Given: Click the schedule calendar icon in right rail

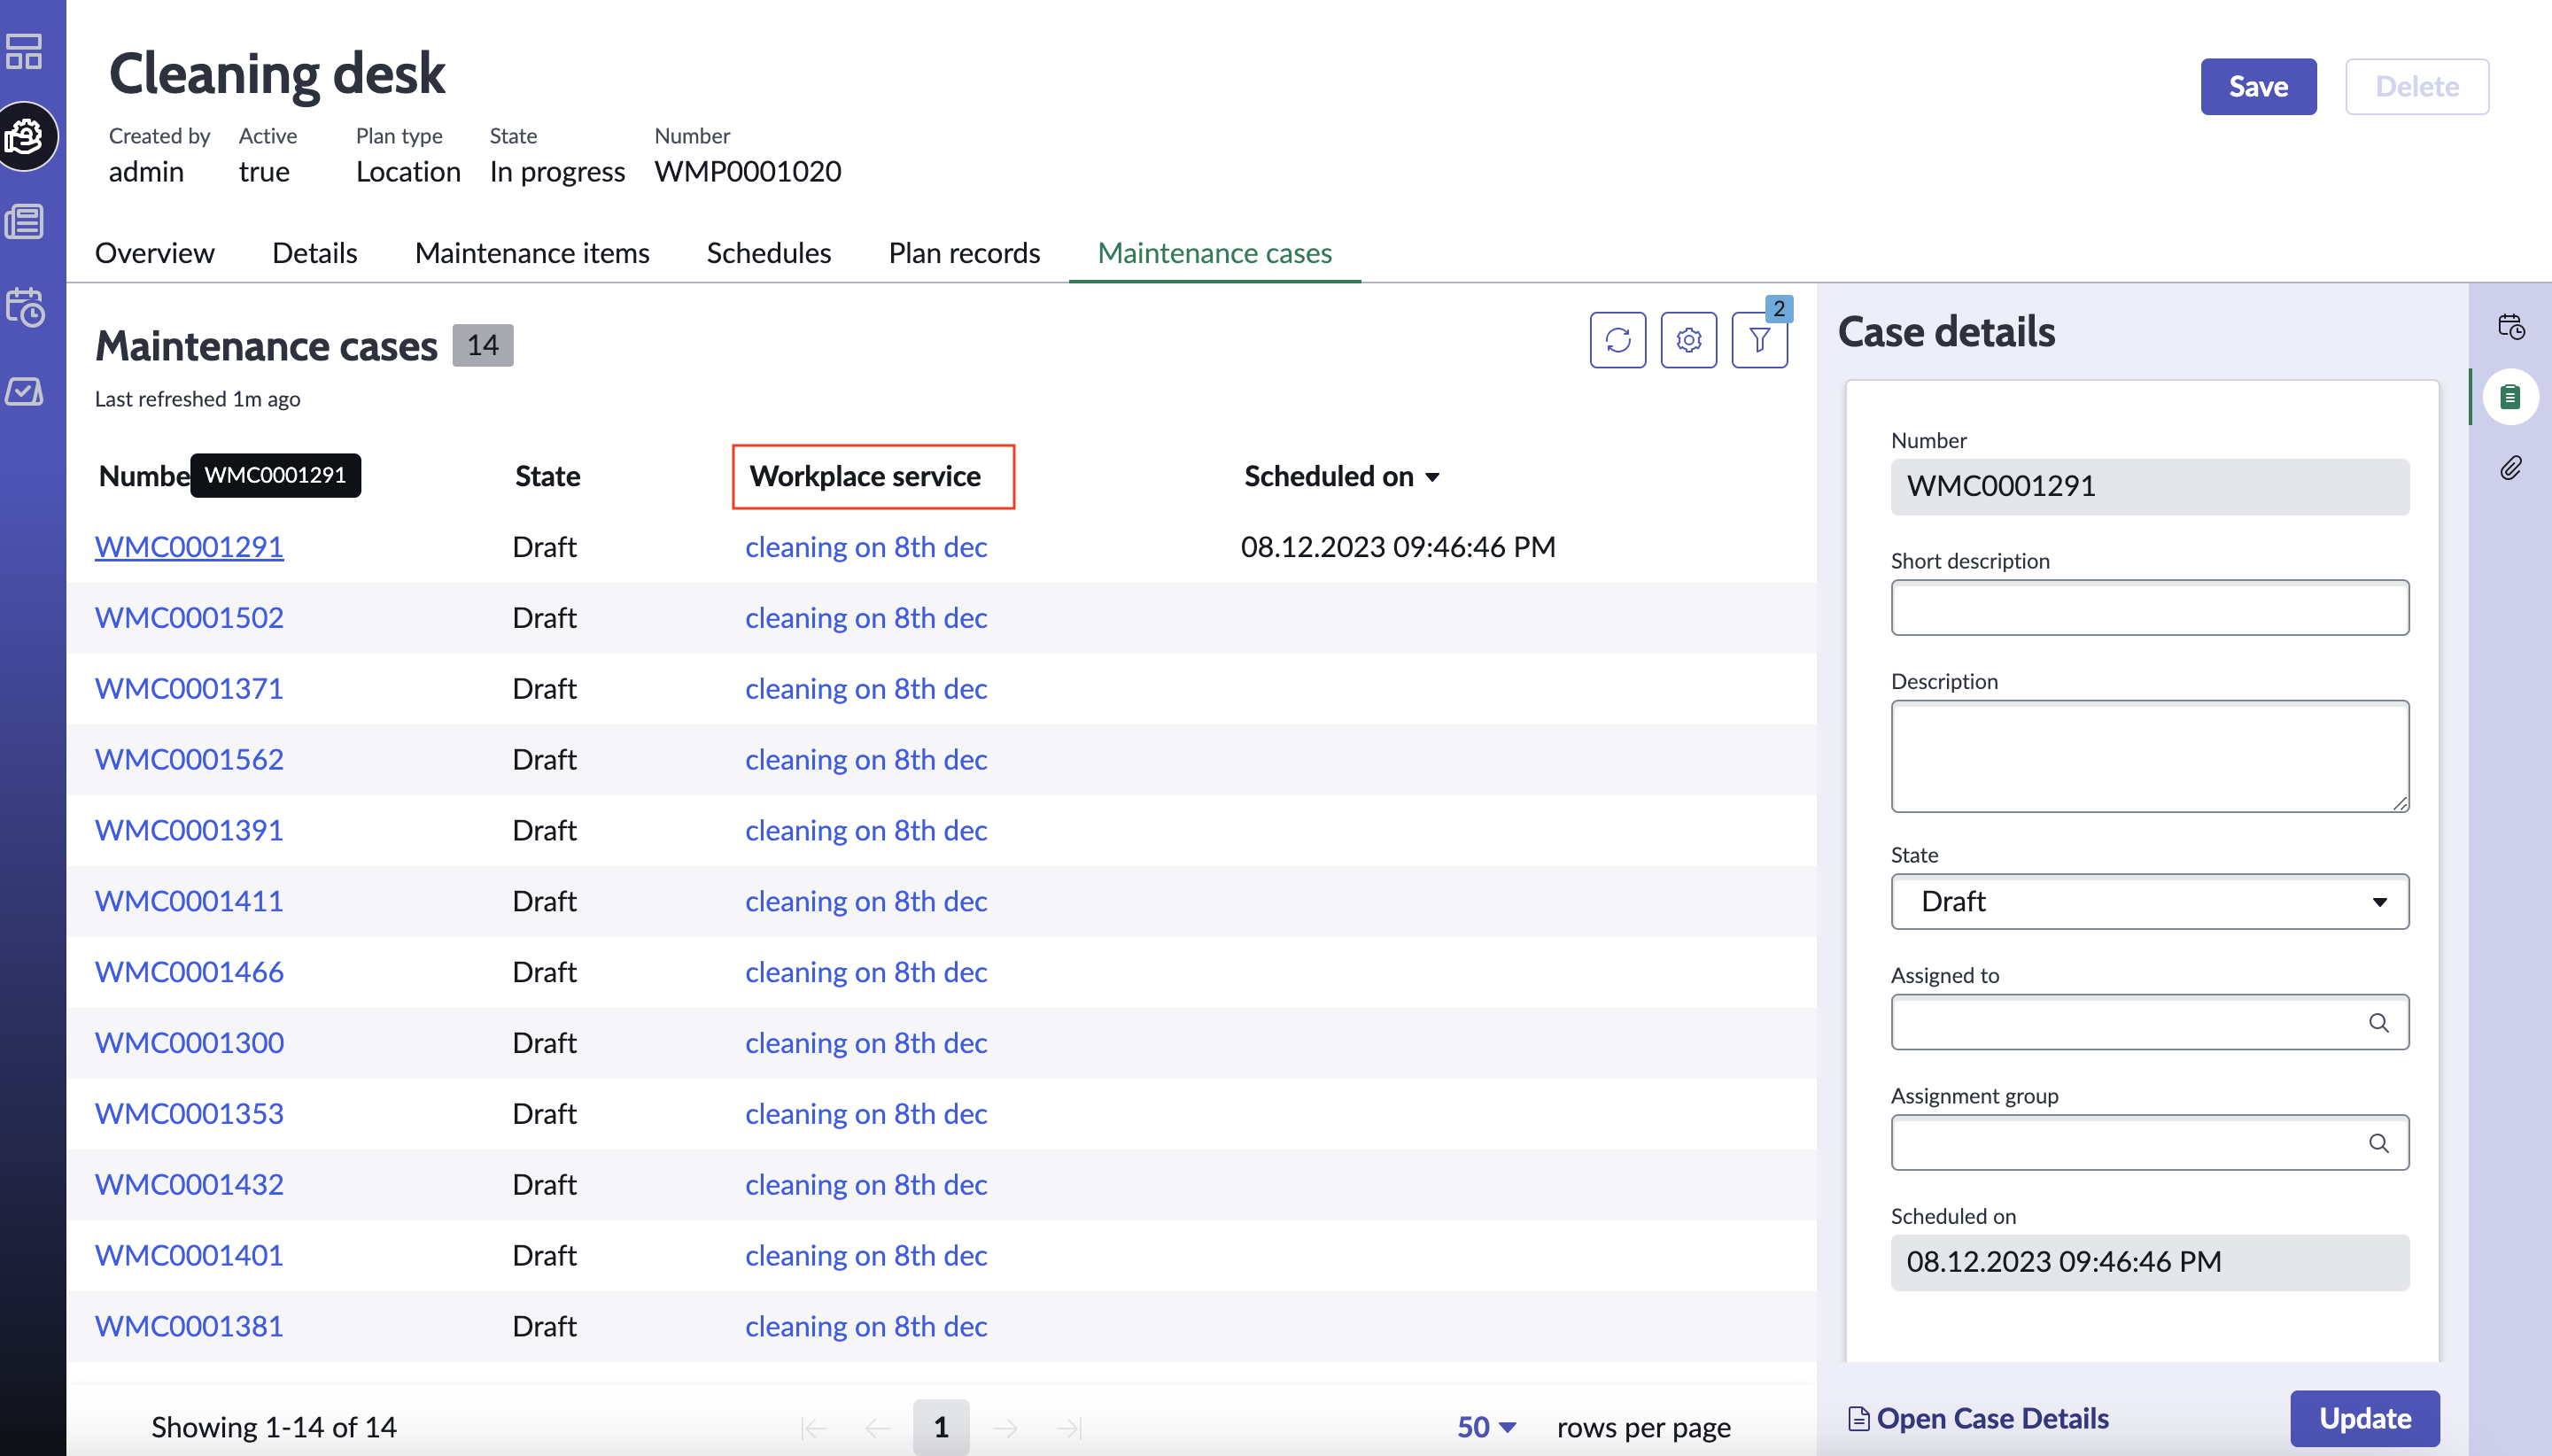Looking at the screenshot, I should 2511,326.
